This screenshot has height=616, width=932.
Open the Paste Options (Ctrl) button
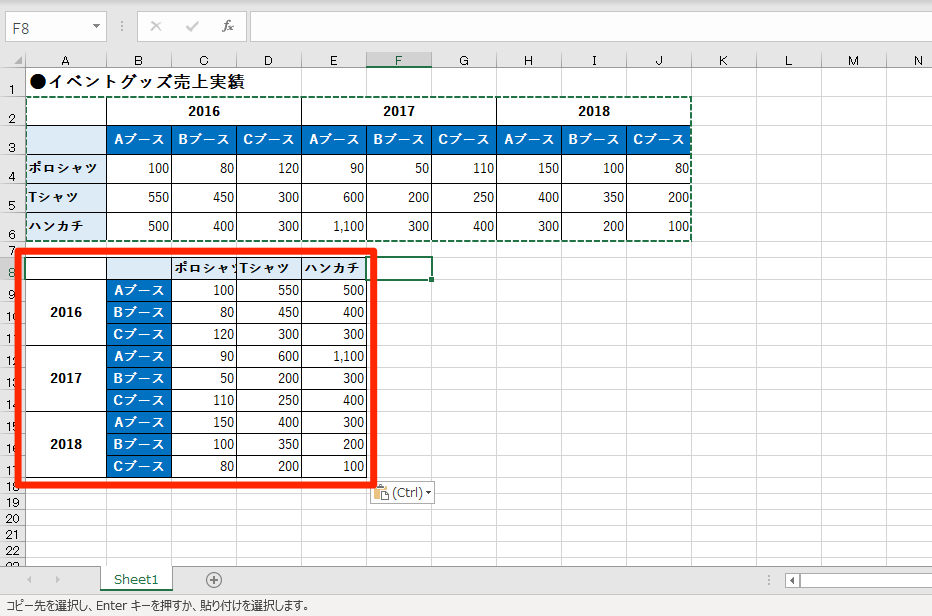click(x=402, y=492)
